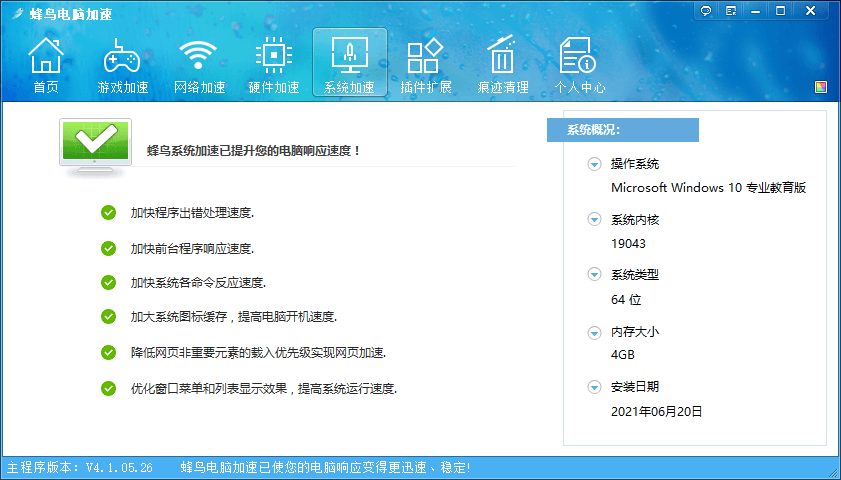Image resolution: width=841 pixels, height=480 pixels.
Task: Collapse the 内存大小 arrow
Action: point(594,333)
